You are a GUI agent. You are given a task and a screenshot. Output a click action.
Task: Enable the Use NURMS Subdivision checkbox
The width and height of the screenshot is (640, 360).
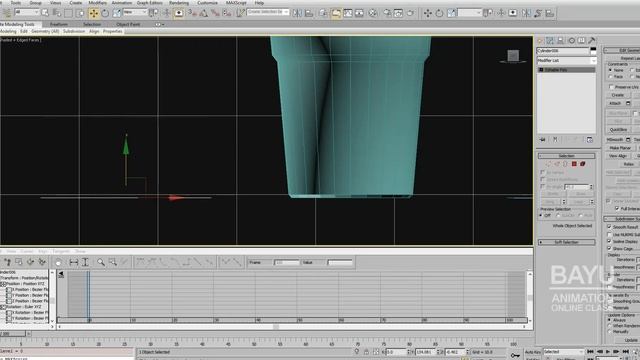click(609, 234)
